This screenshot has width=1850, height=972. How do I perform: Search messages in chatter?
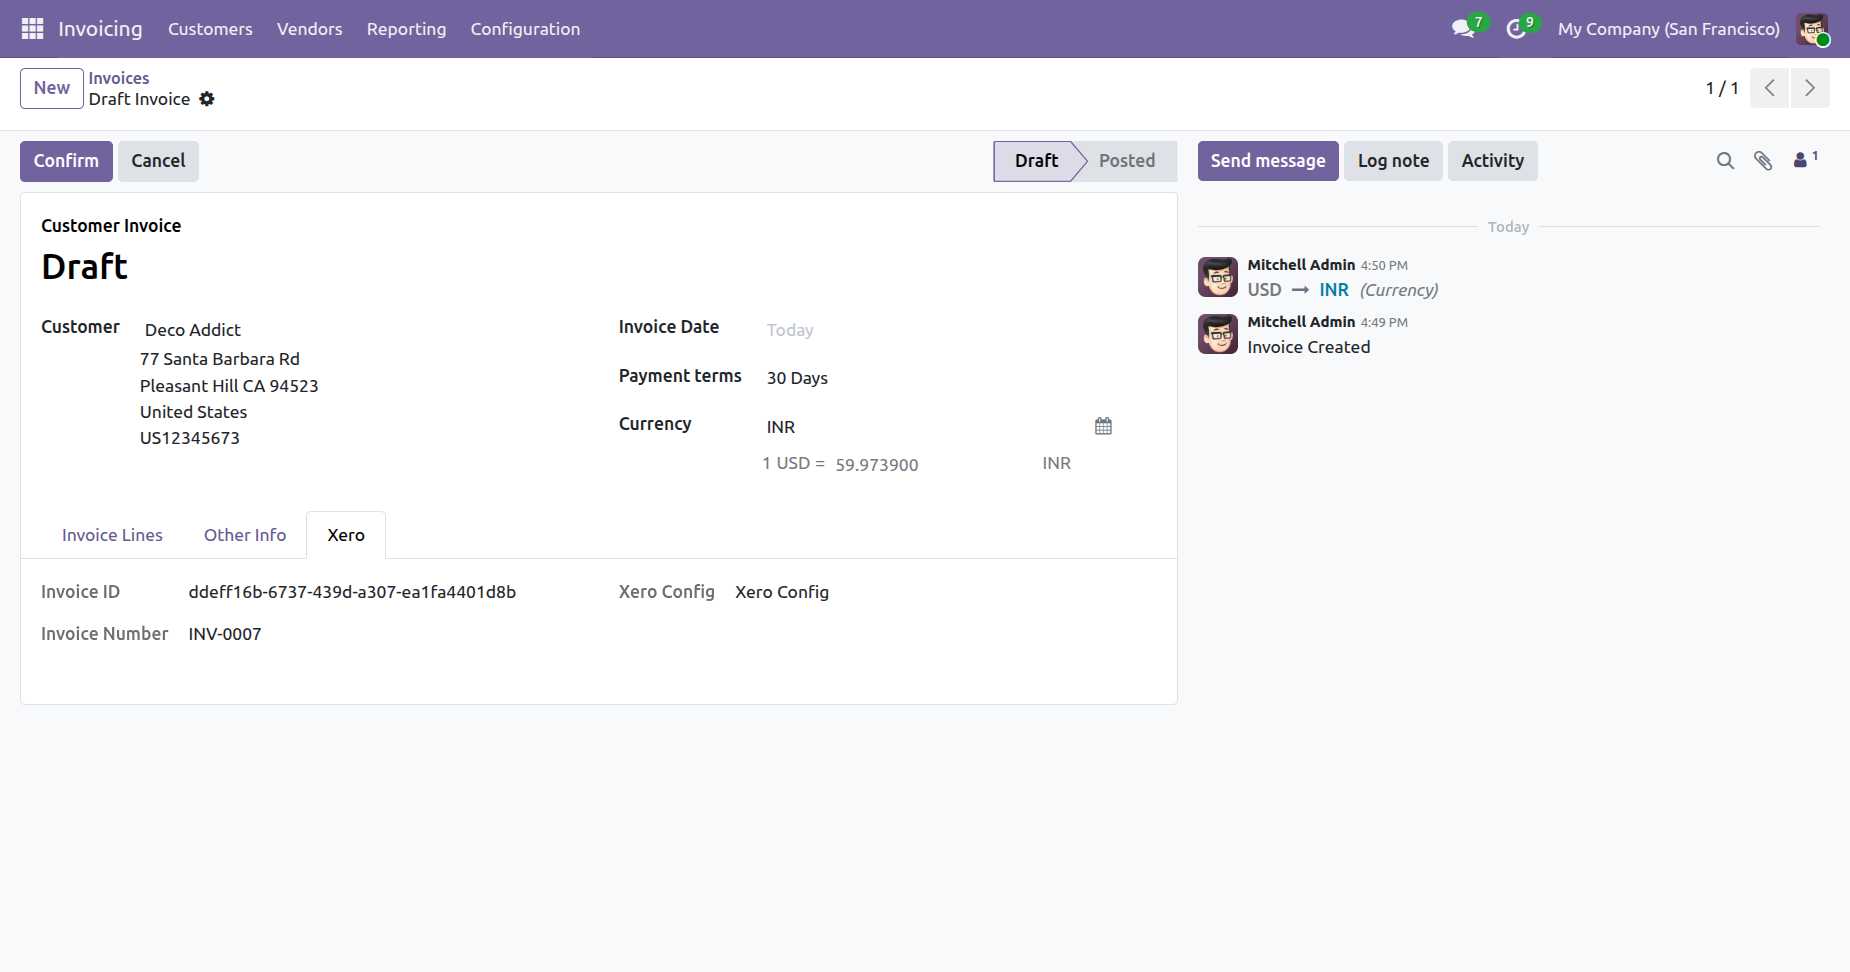pos(1725,161)
